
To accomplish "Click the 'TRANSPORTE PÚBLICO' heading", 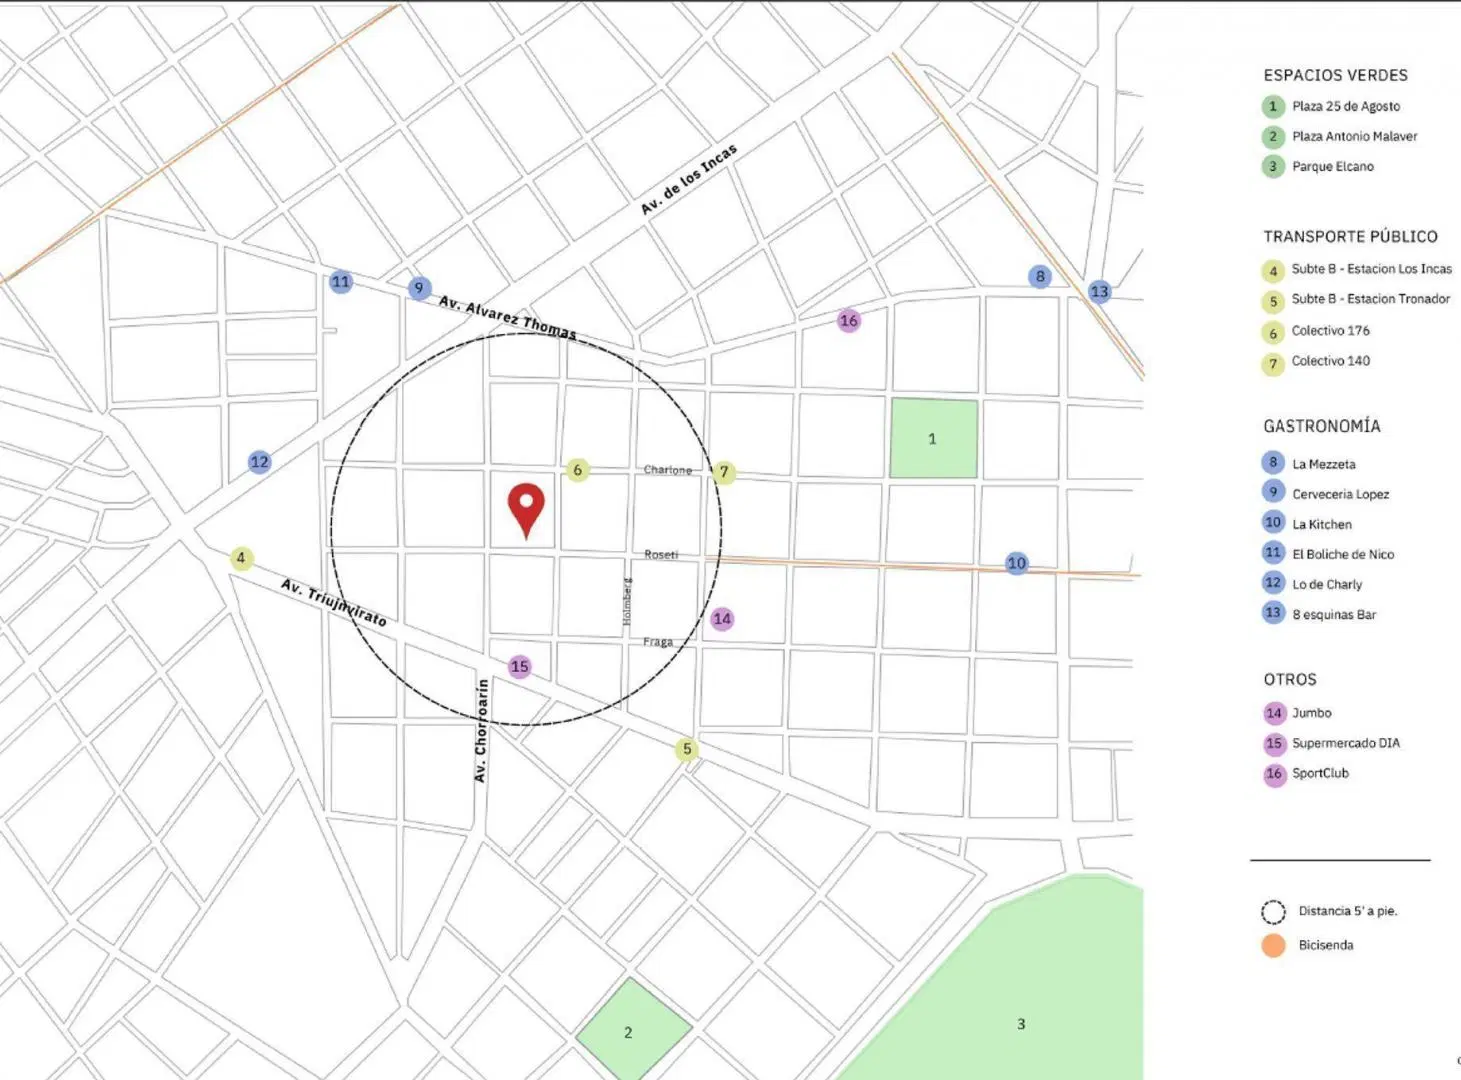I will (x=1351, y=237).
